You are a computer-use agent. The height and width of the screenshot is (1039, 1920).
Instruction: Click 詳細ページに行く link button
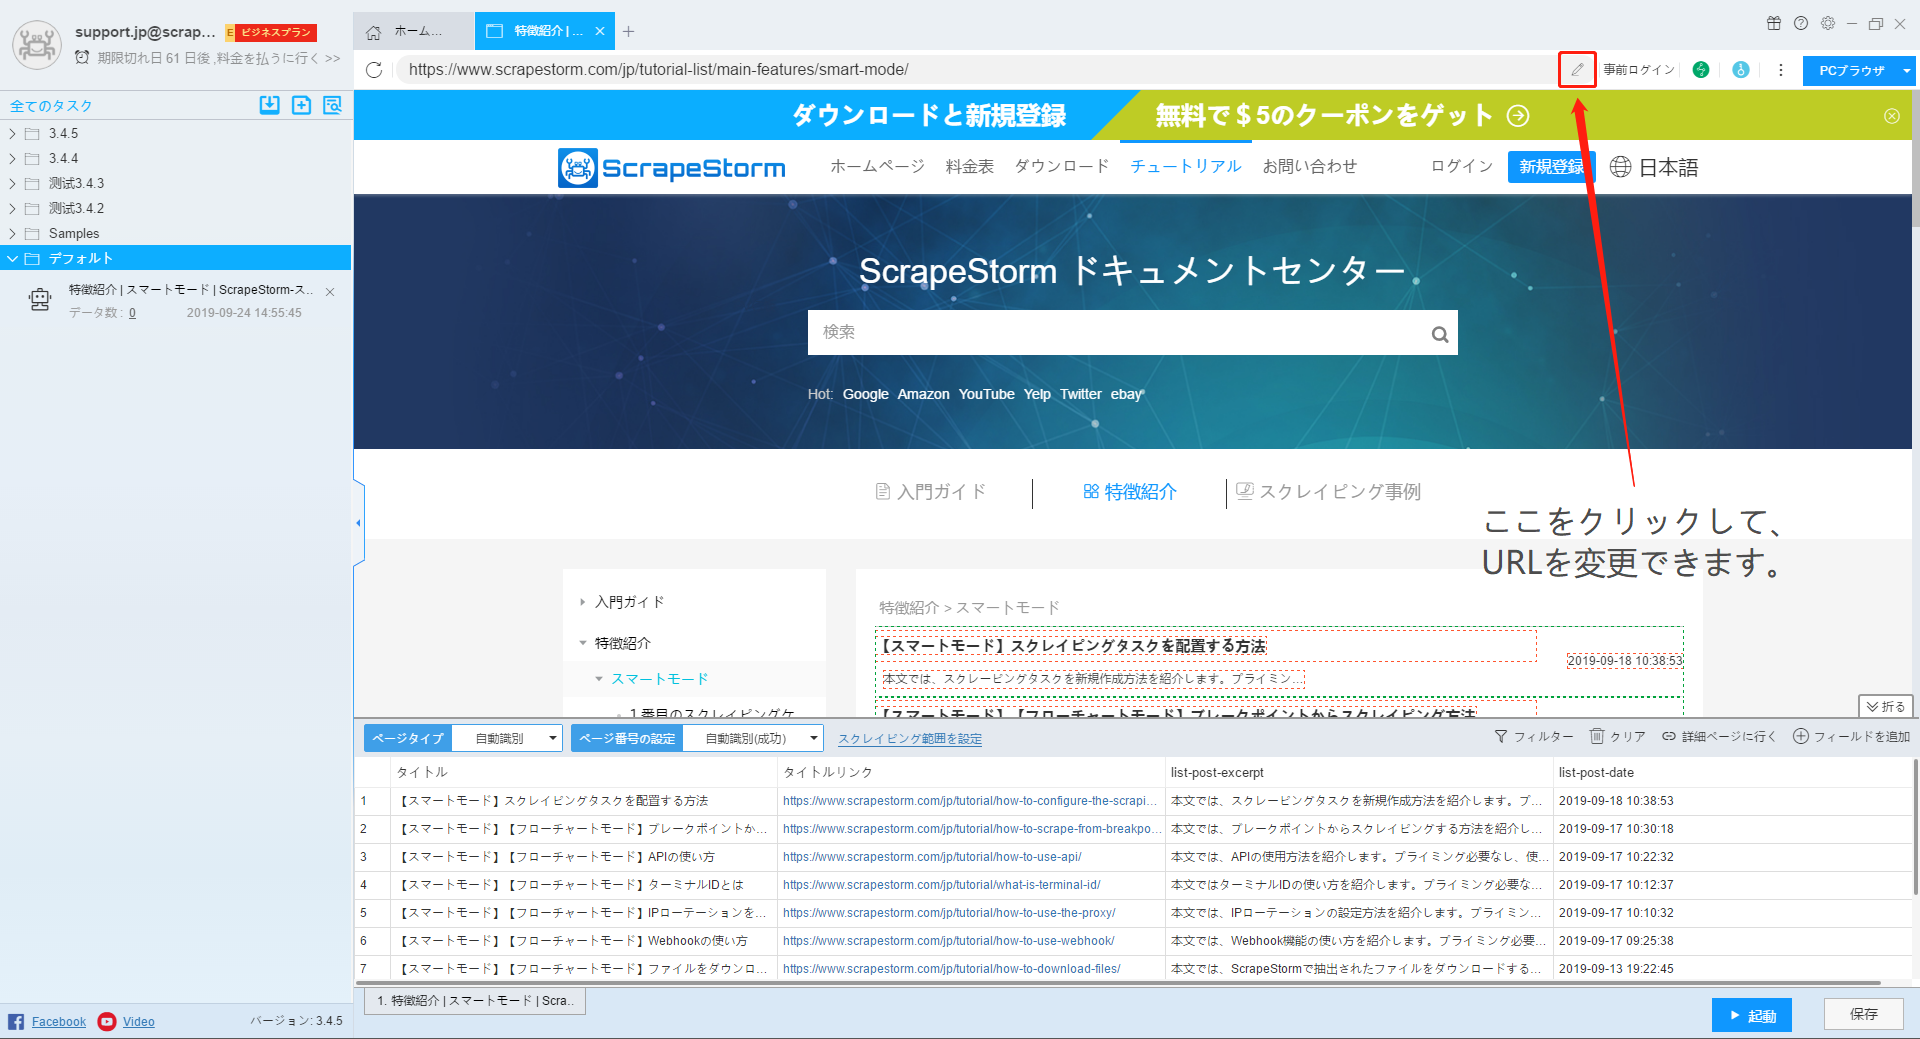1719,736
